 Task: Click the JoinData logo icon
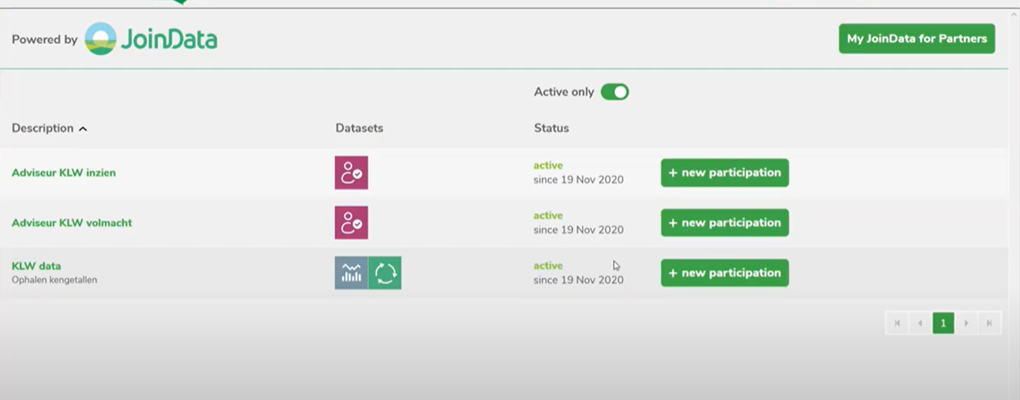pyautogui.click(x=100, y=39)
